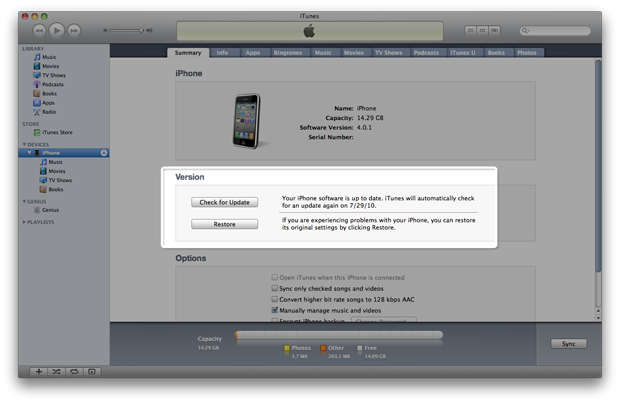Click the iPhone device image
The image size is (620, 403).
click(x=247, y=121)
